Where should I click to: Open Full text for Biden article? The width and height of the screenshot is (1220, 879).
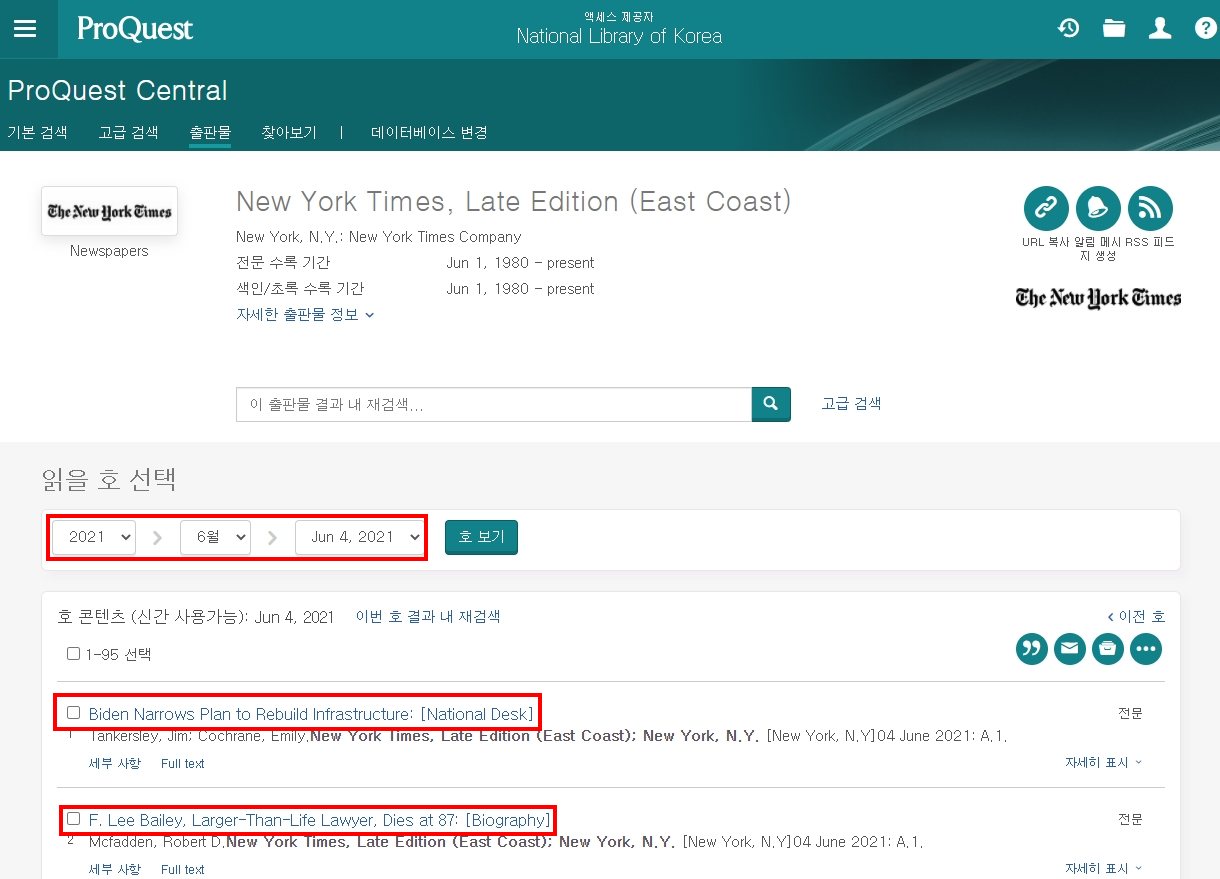183,763
